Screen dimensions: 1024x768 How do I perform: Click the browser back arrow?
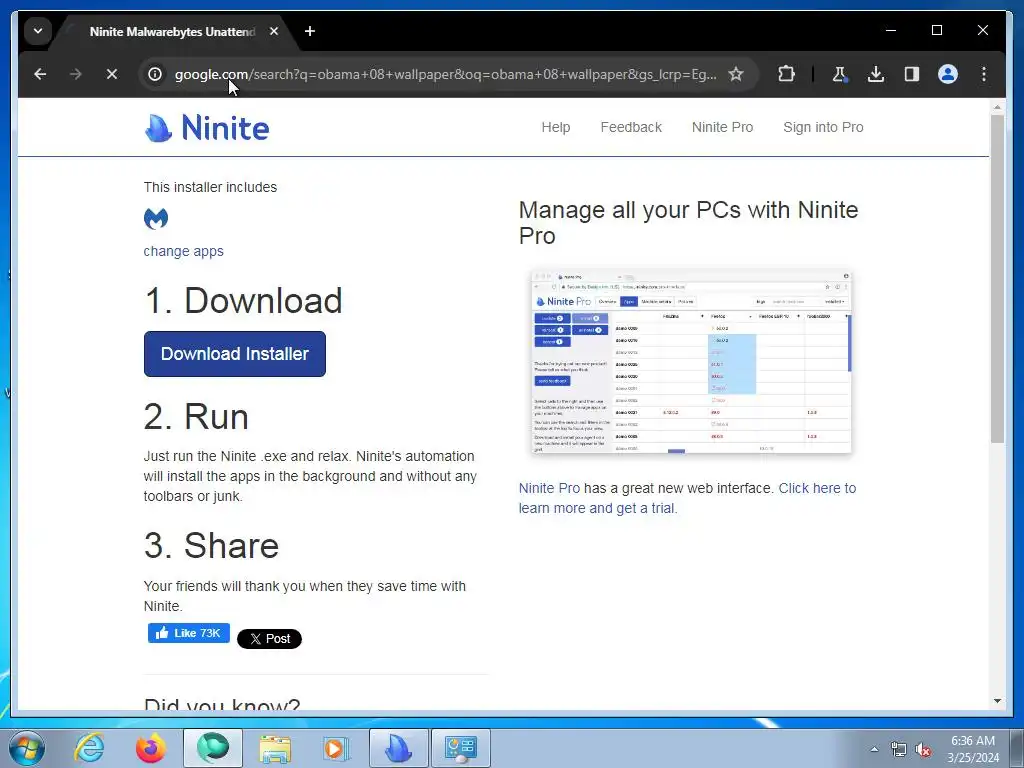click(40, 74)
